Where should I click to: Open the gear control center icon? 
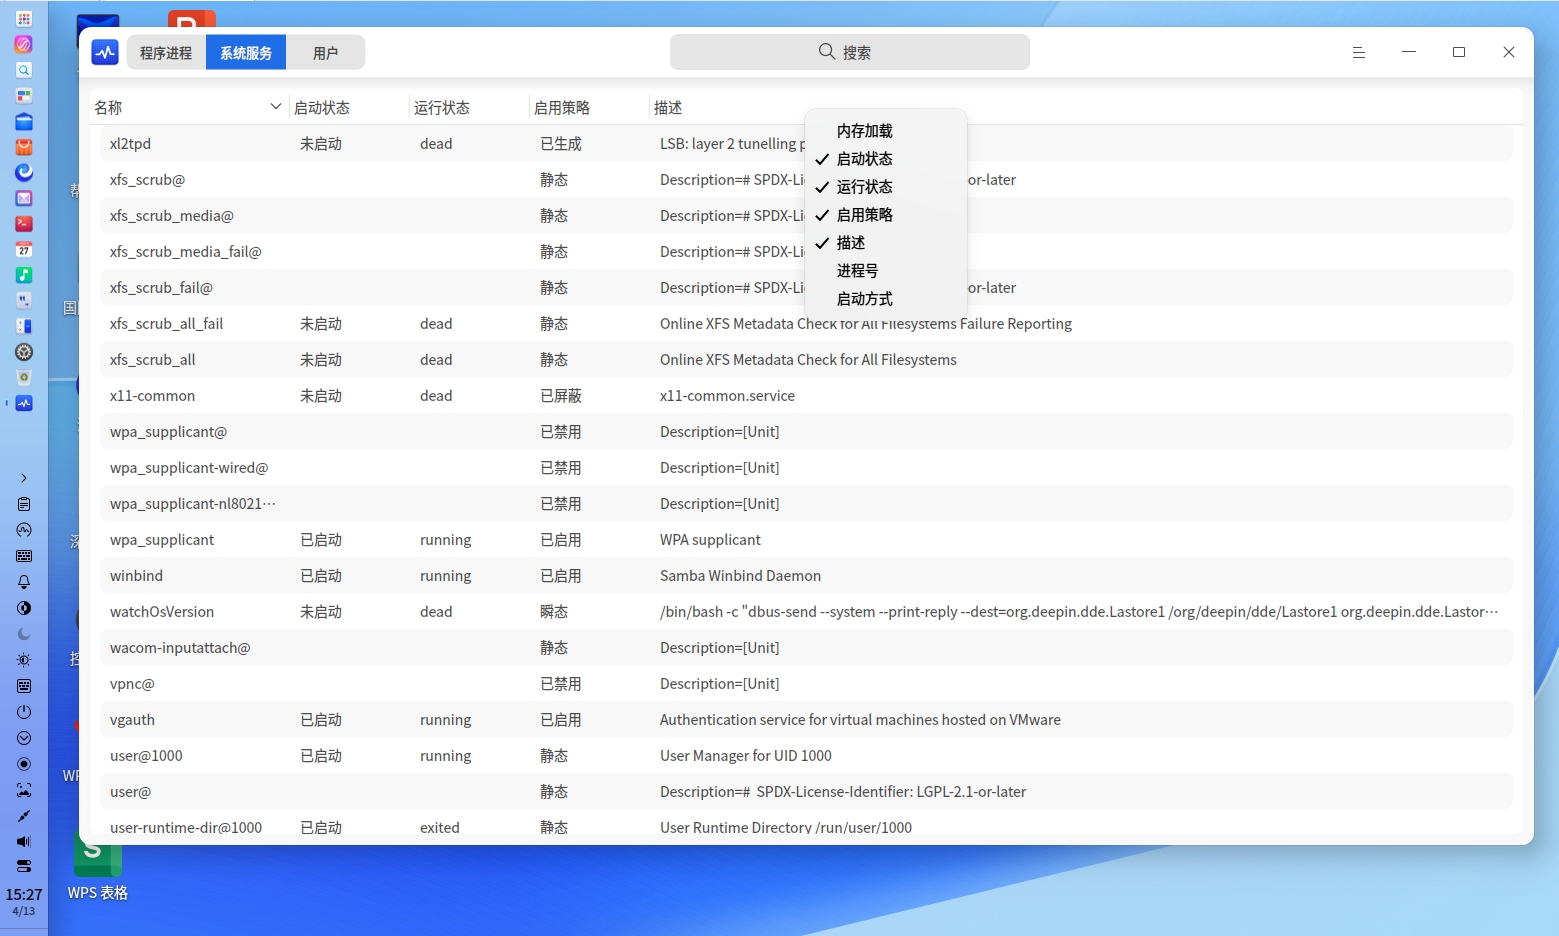click(24, 352)
